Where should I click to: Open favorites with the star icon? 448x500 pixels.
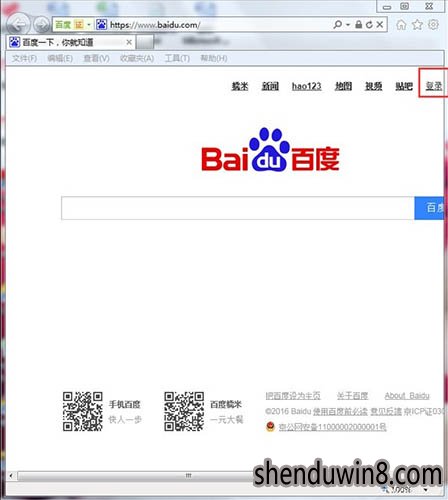[417, 25]
